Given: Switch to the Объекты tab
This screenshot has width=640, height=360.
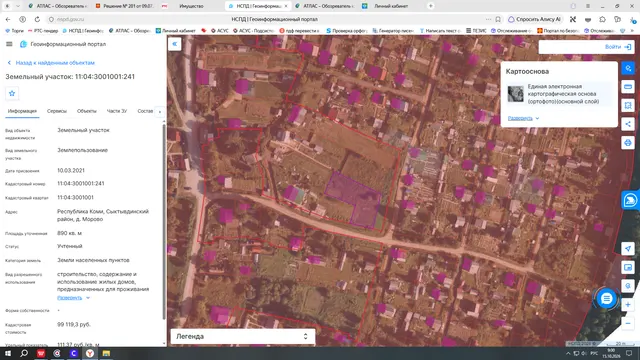Looking at the screenshot, I should [x=87, y=111].
